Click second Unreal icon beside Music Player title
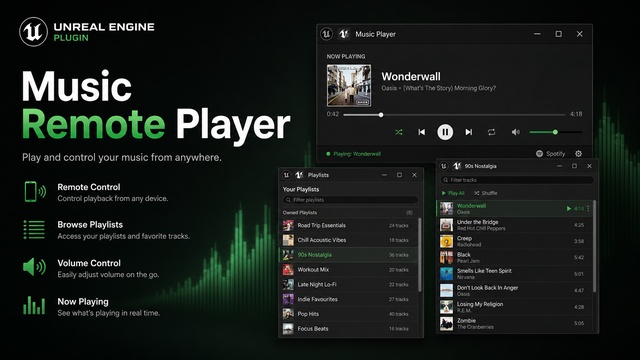This screenshot has width=640, height=360. pos(344,34)
